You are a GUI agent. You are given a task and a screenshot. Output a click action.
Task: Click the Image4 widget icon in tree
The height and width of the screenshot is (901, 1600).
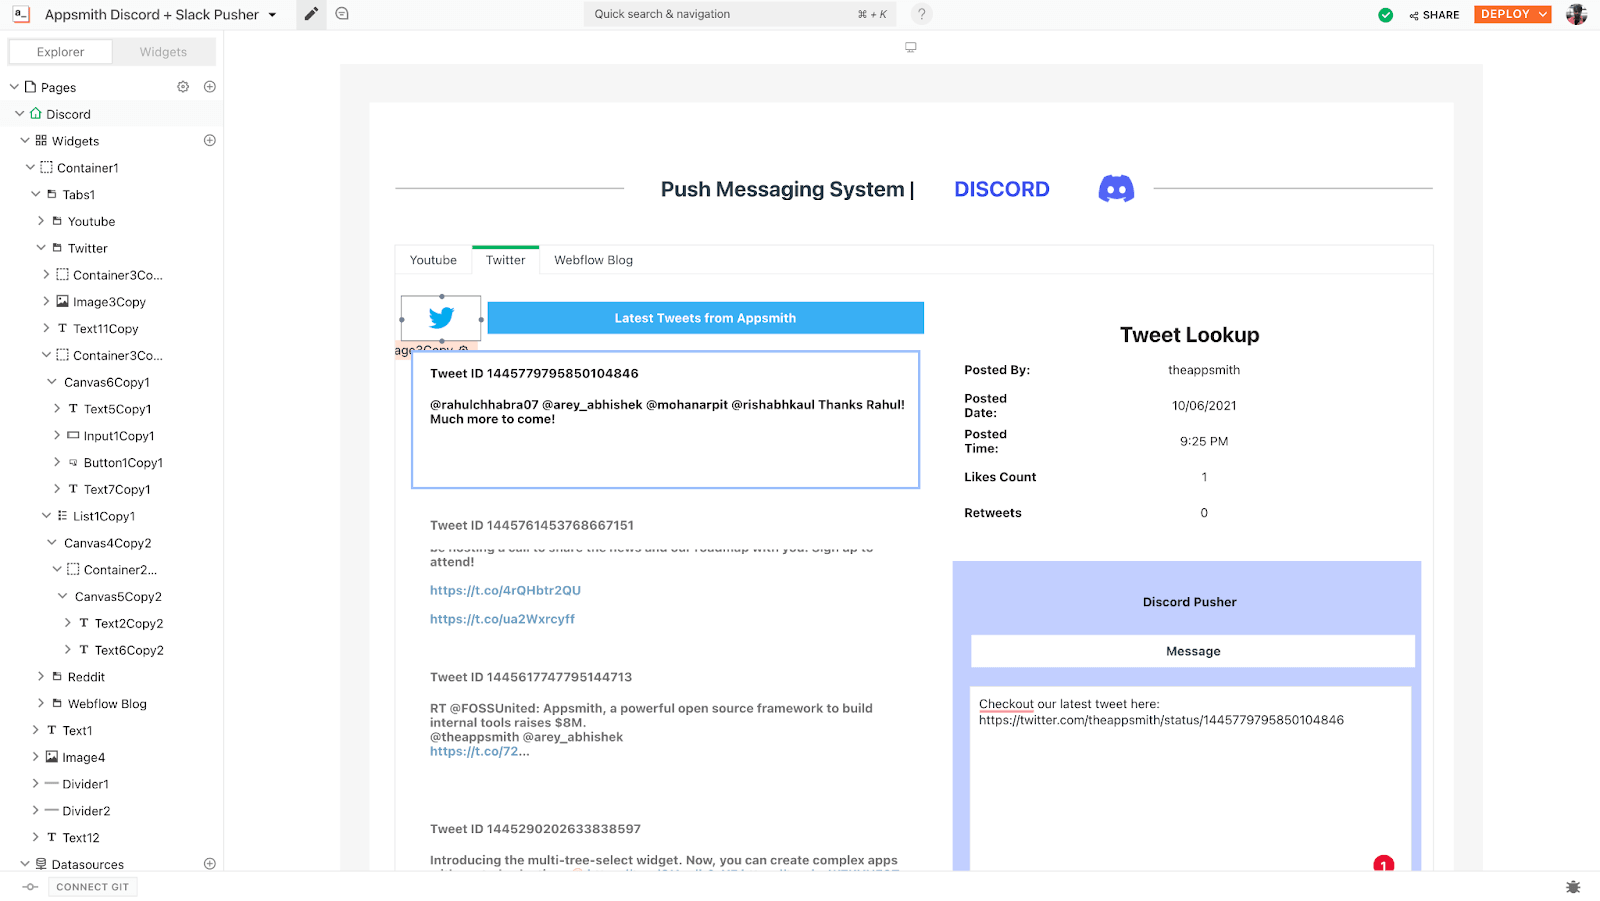click(52, 757)
